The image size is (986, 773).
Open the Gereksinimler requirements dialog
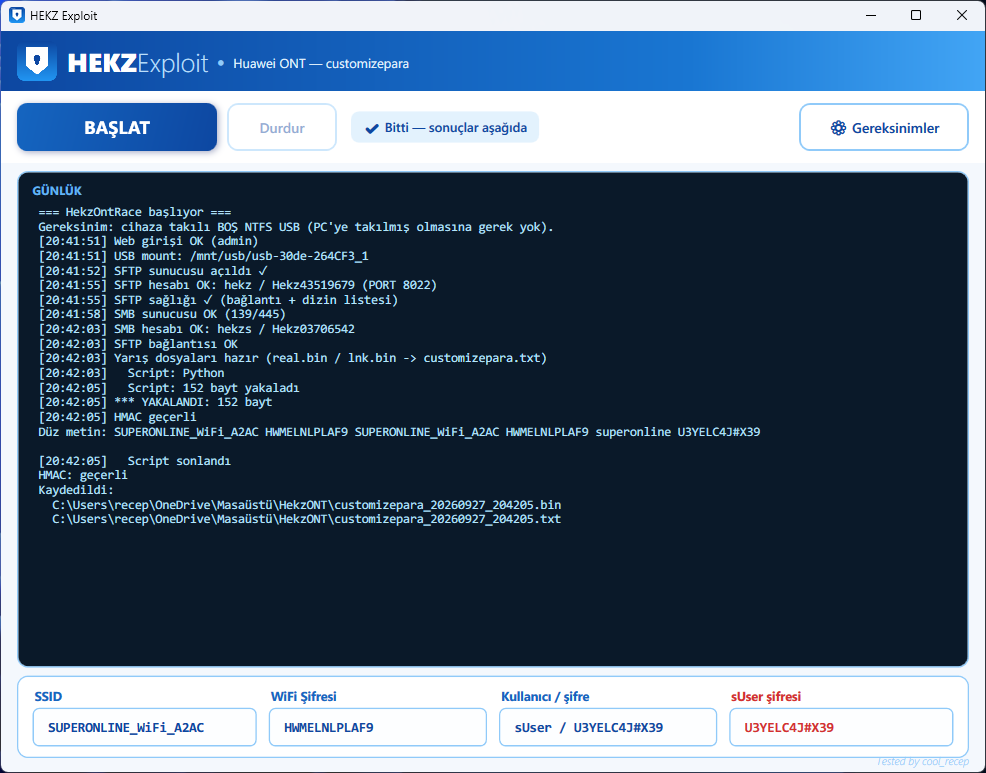click(884, 128)
